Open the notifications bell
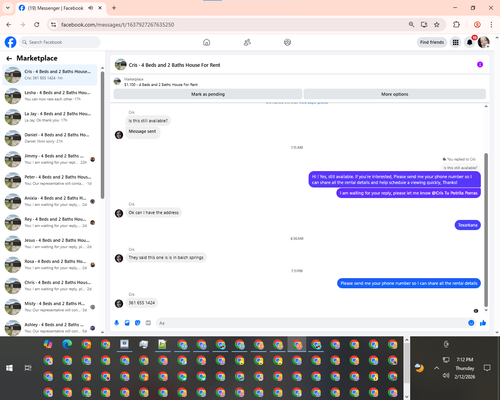The height and width of the screenshot is (400, 500). pyautogui.click(x=469, y=42)
